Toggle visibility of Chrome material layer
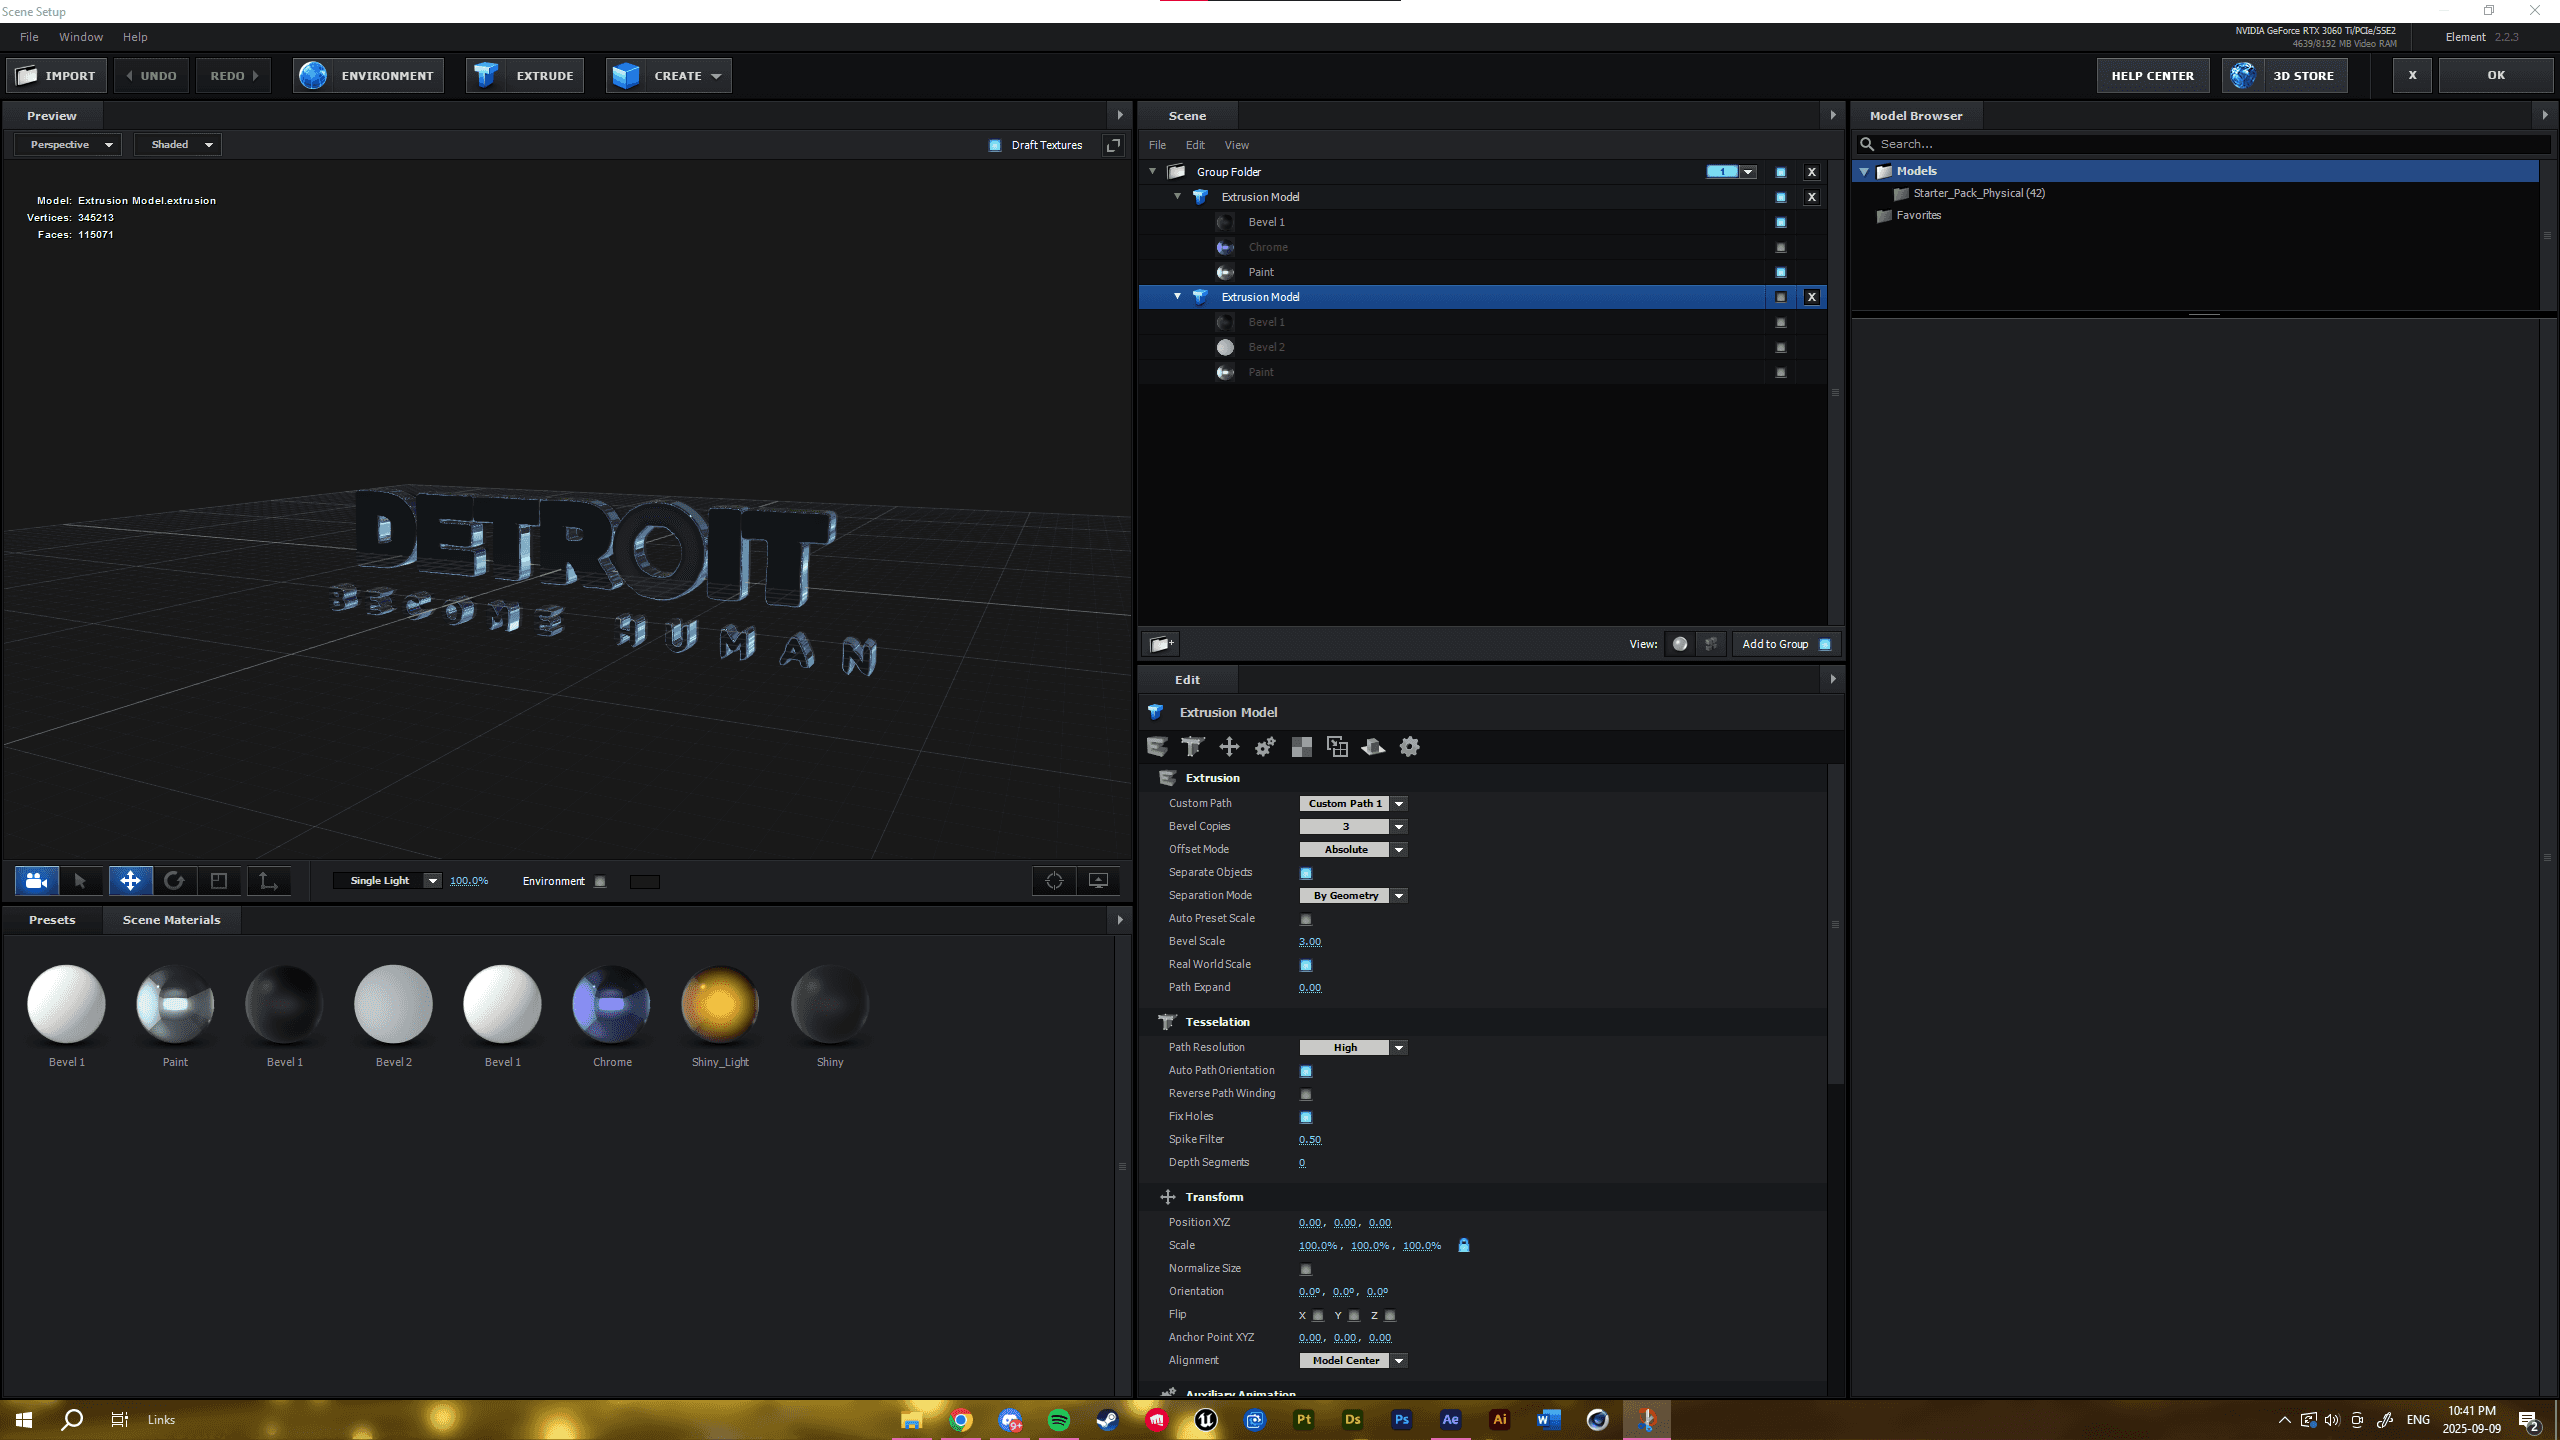The width and height of the screenshot is (2560, 1440). click(x=1781, y=247)
